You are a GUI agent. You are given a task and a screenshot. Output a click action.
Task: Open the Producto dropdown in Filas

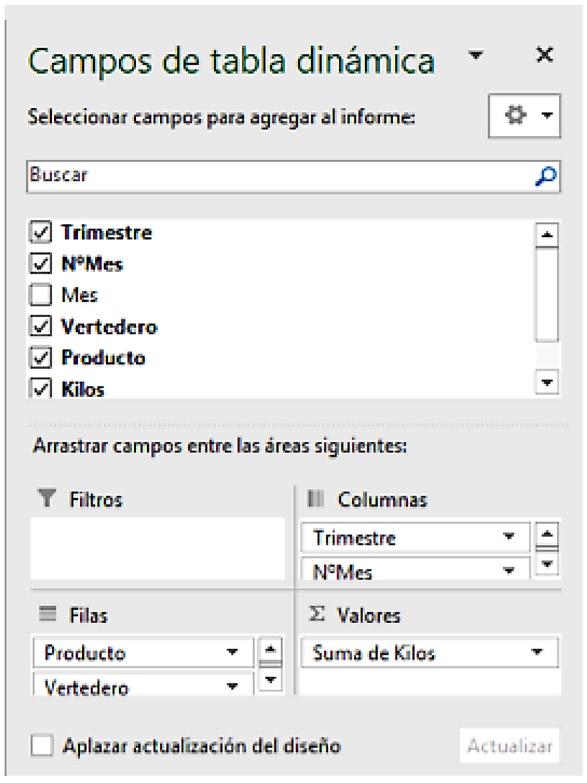pos(232,652)
